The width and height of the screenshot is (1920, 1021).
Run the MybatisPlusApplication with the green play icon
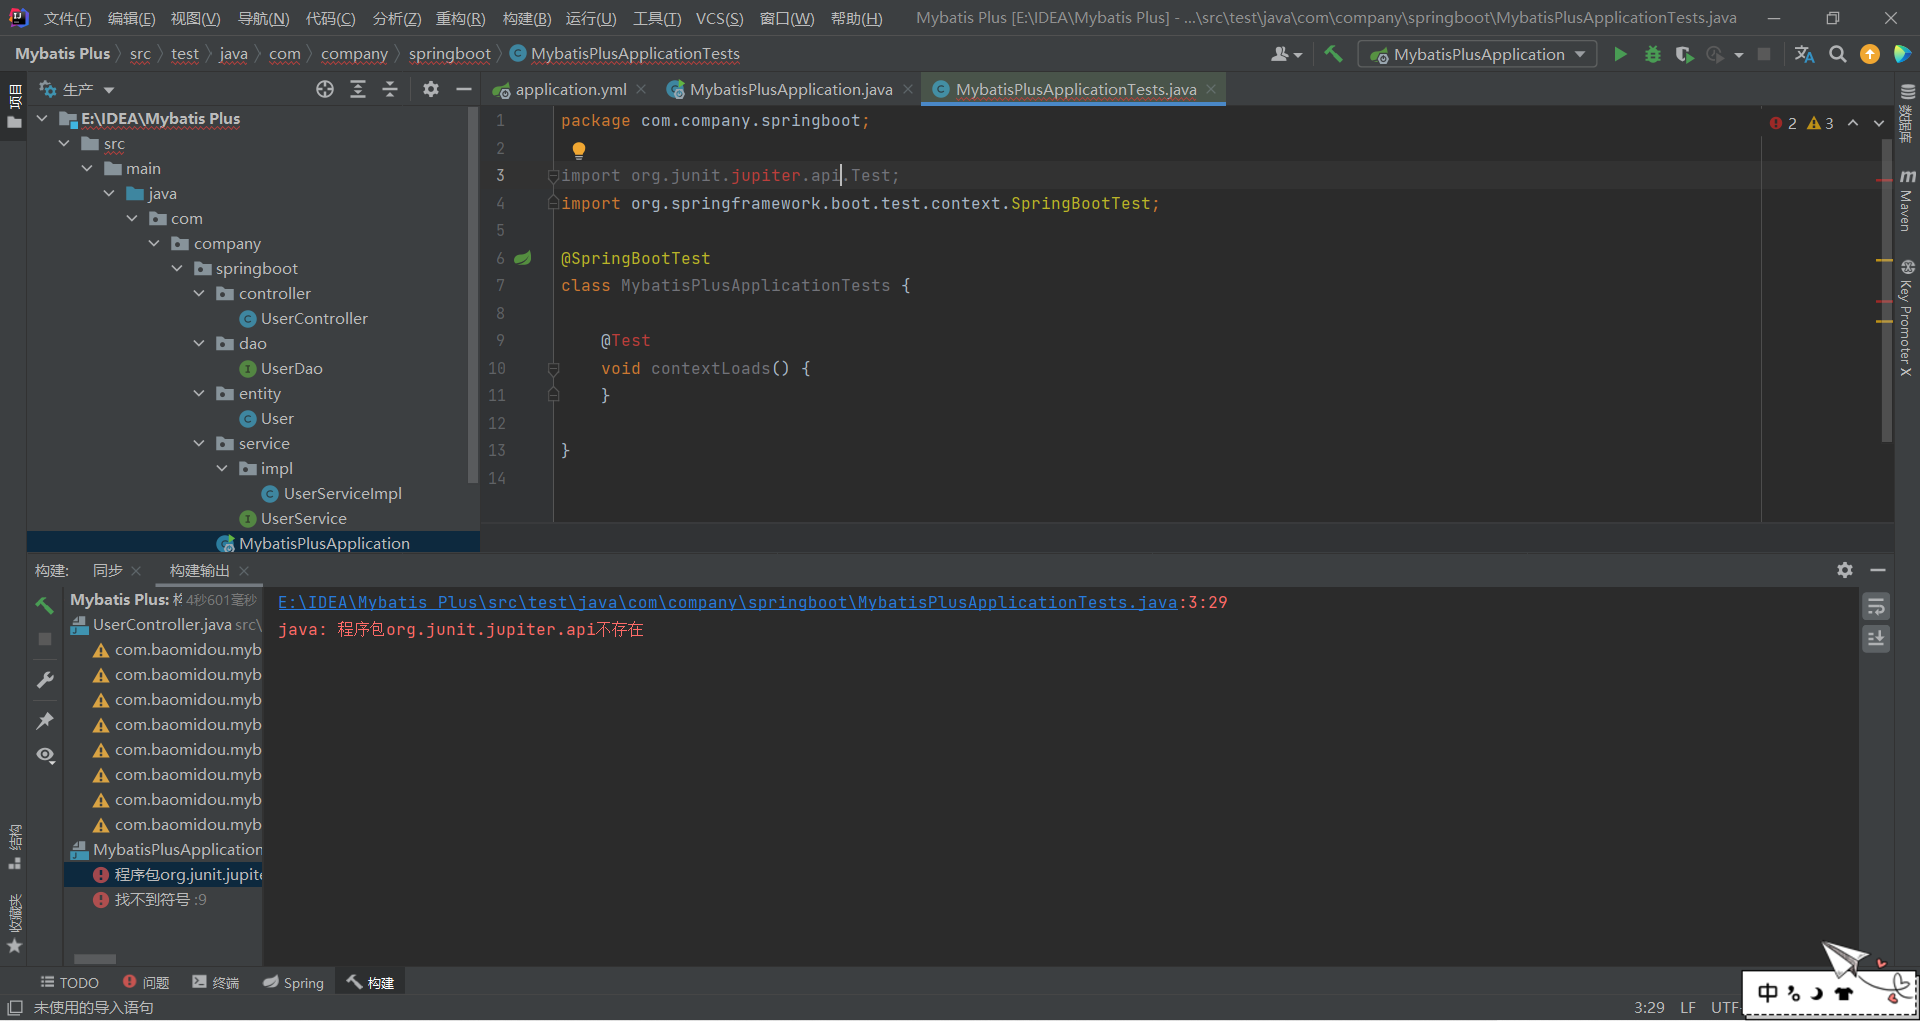tap(1621, 54)
